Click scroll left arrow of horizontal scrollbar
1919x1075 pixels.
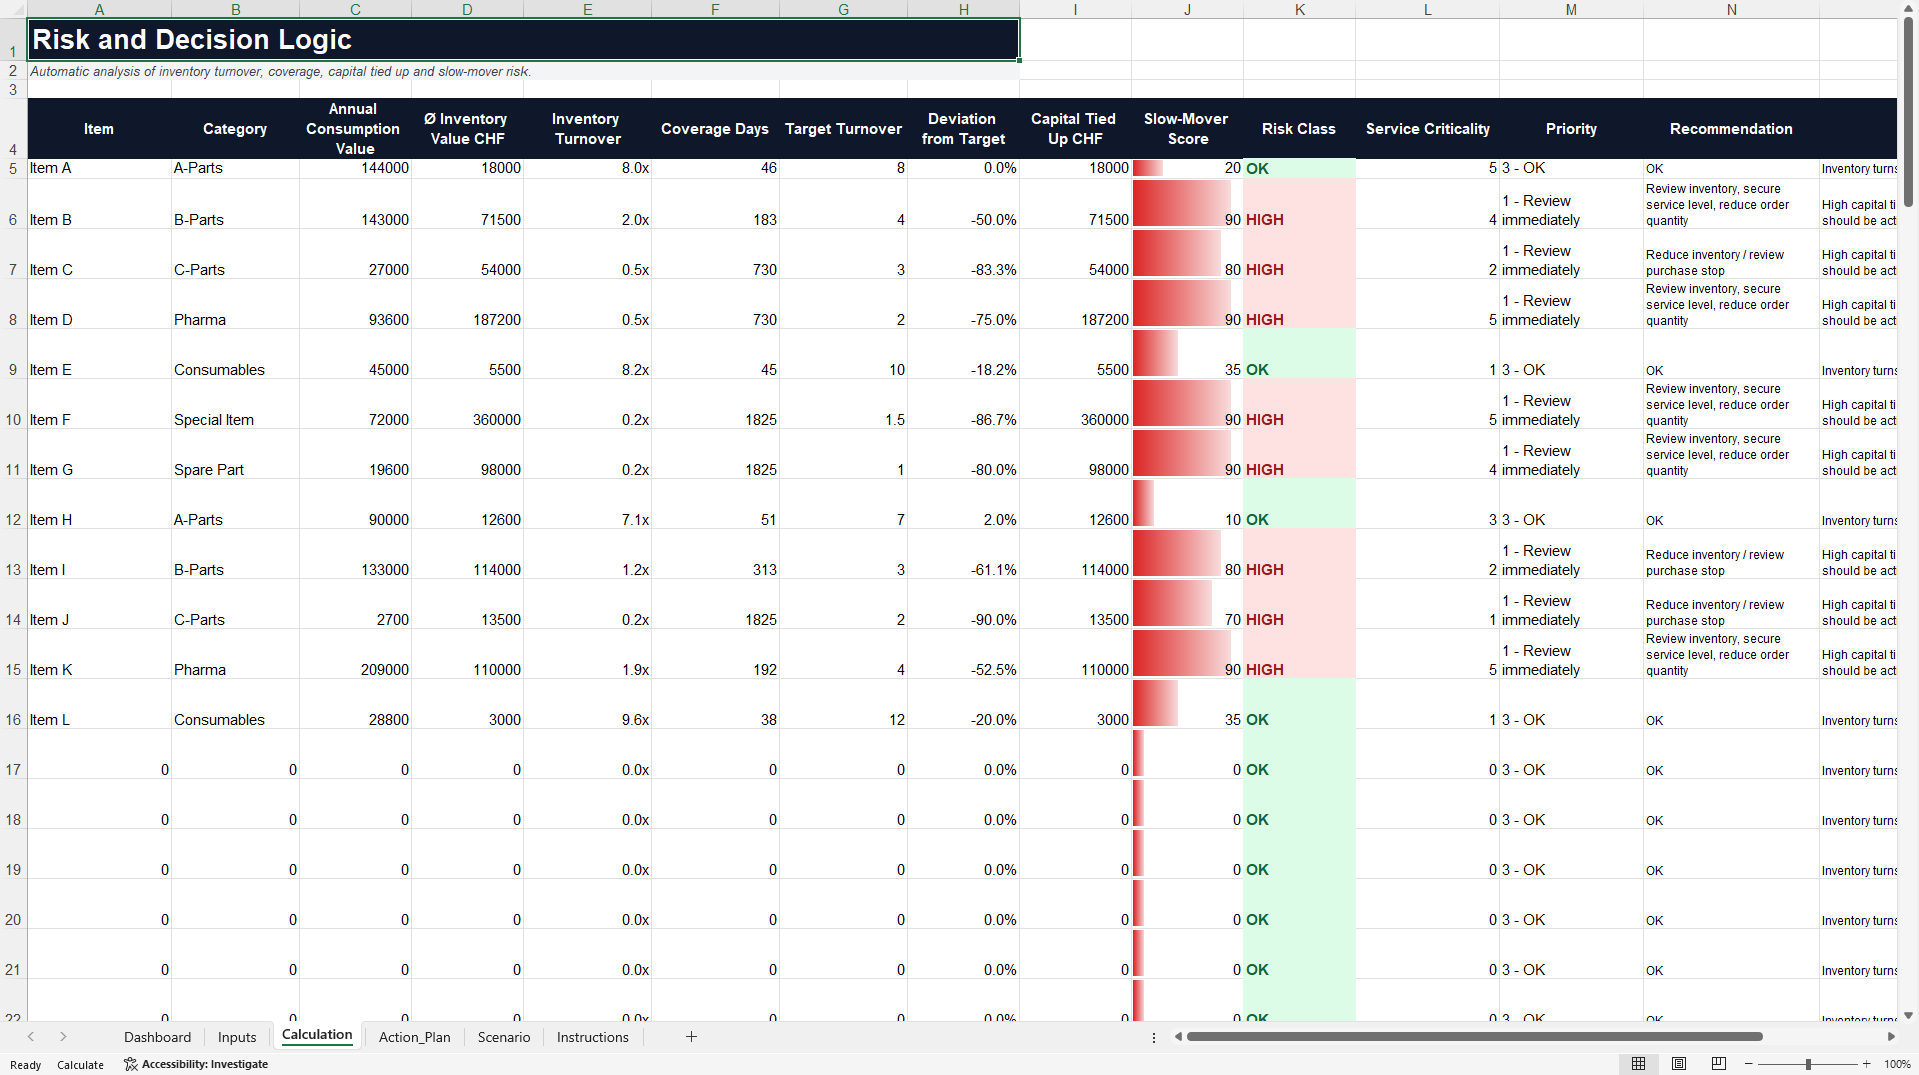[x=1178, y=1037]
